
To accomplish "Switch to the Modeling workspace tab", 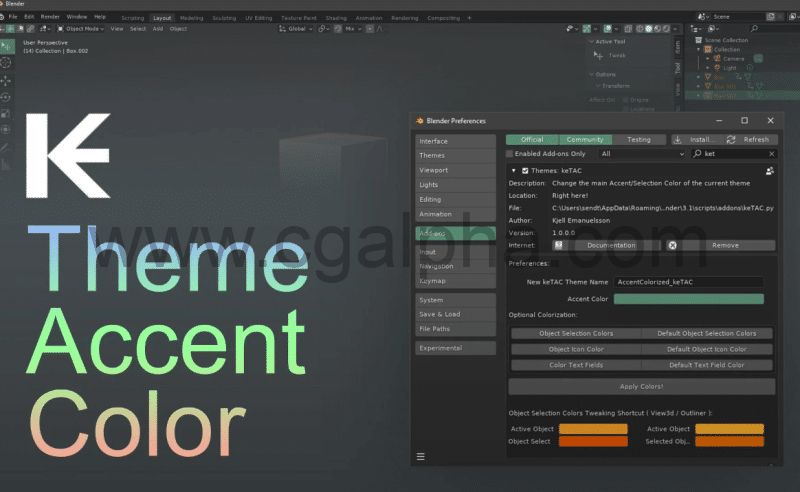I will point(191,18).
